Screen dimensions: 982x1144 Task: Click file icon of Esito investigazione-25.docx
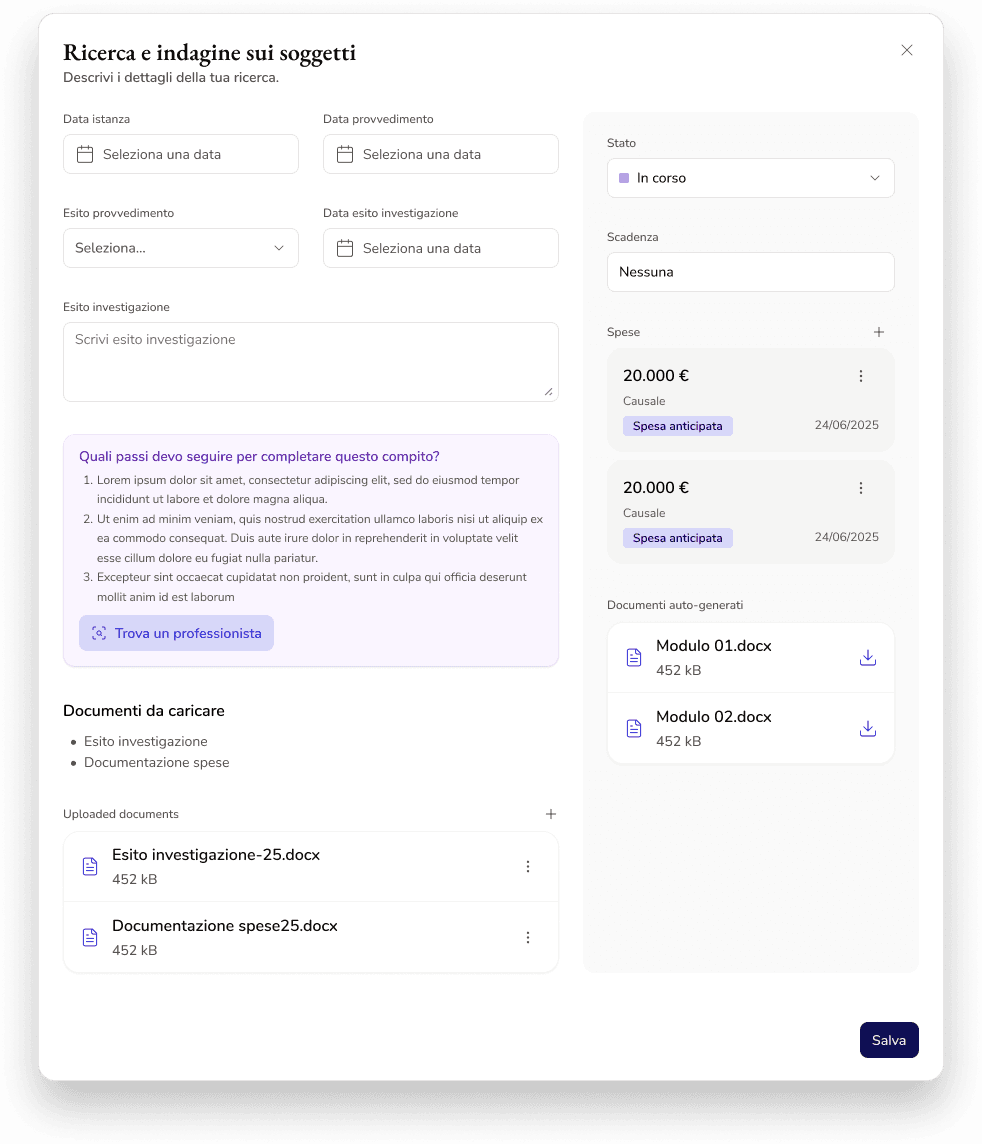90,867
